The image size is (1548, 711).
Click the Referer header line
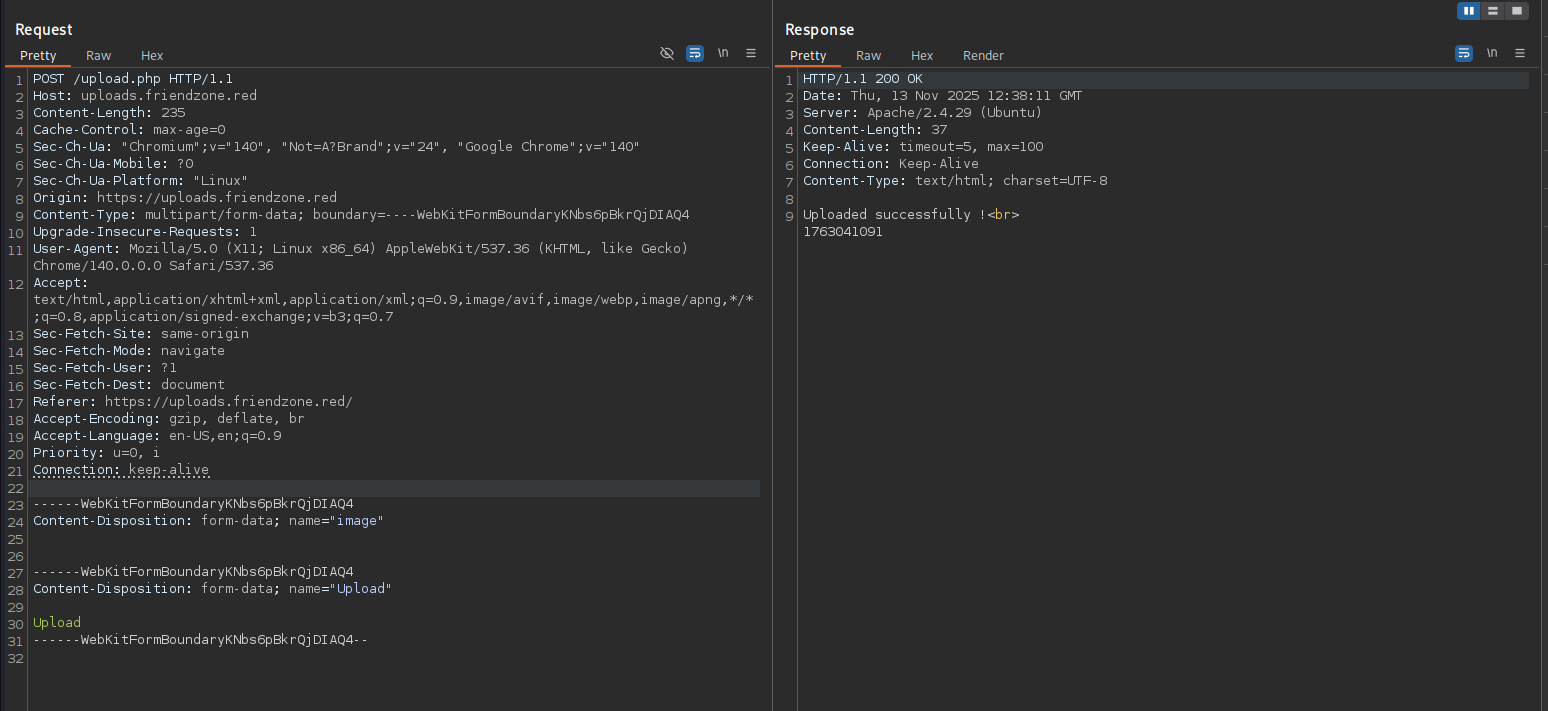click(193, 402)
